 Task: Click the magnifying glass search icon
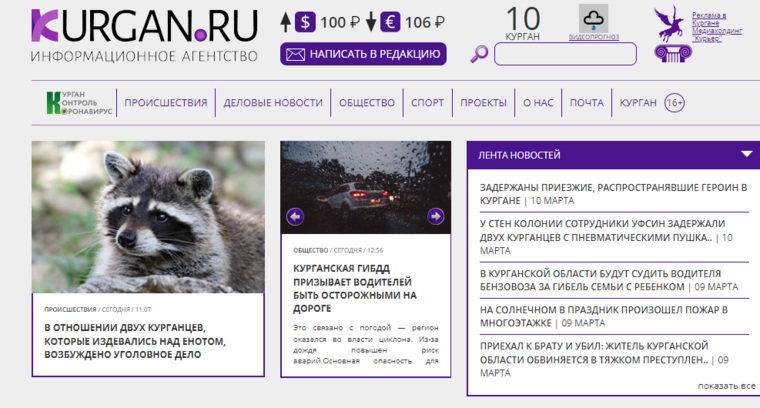pyautogui.click(x=479, y=53)
